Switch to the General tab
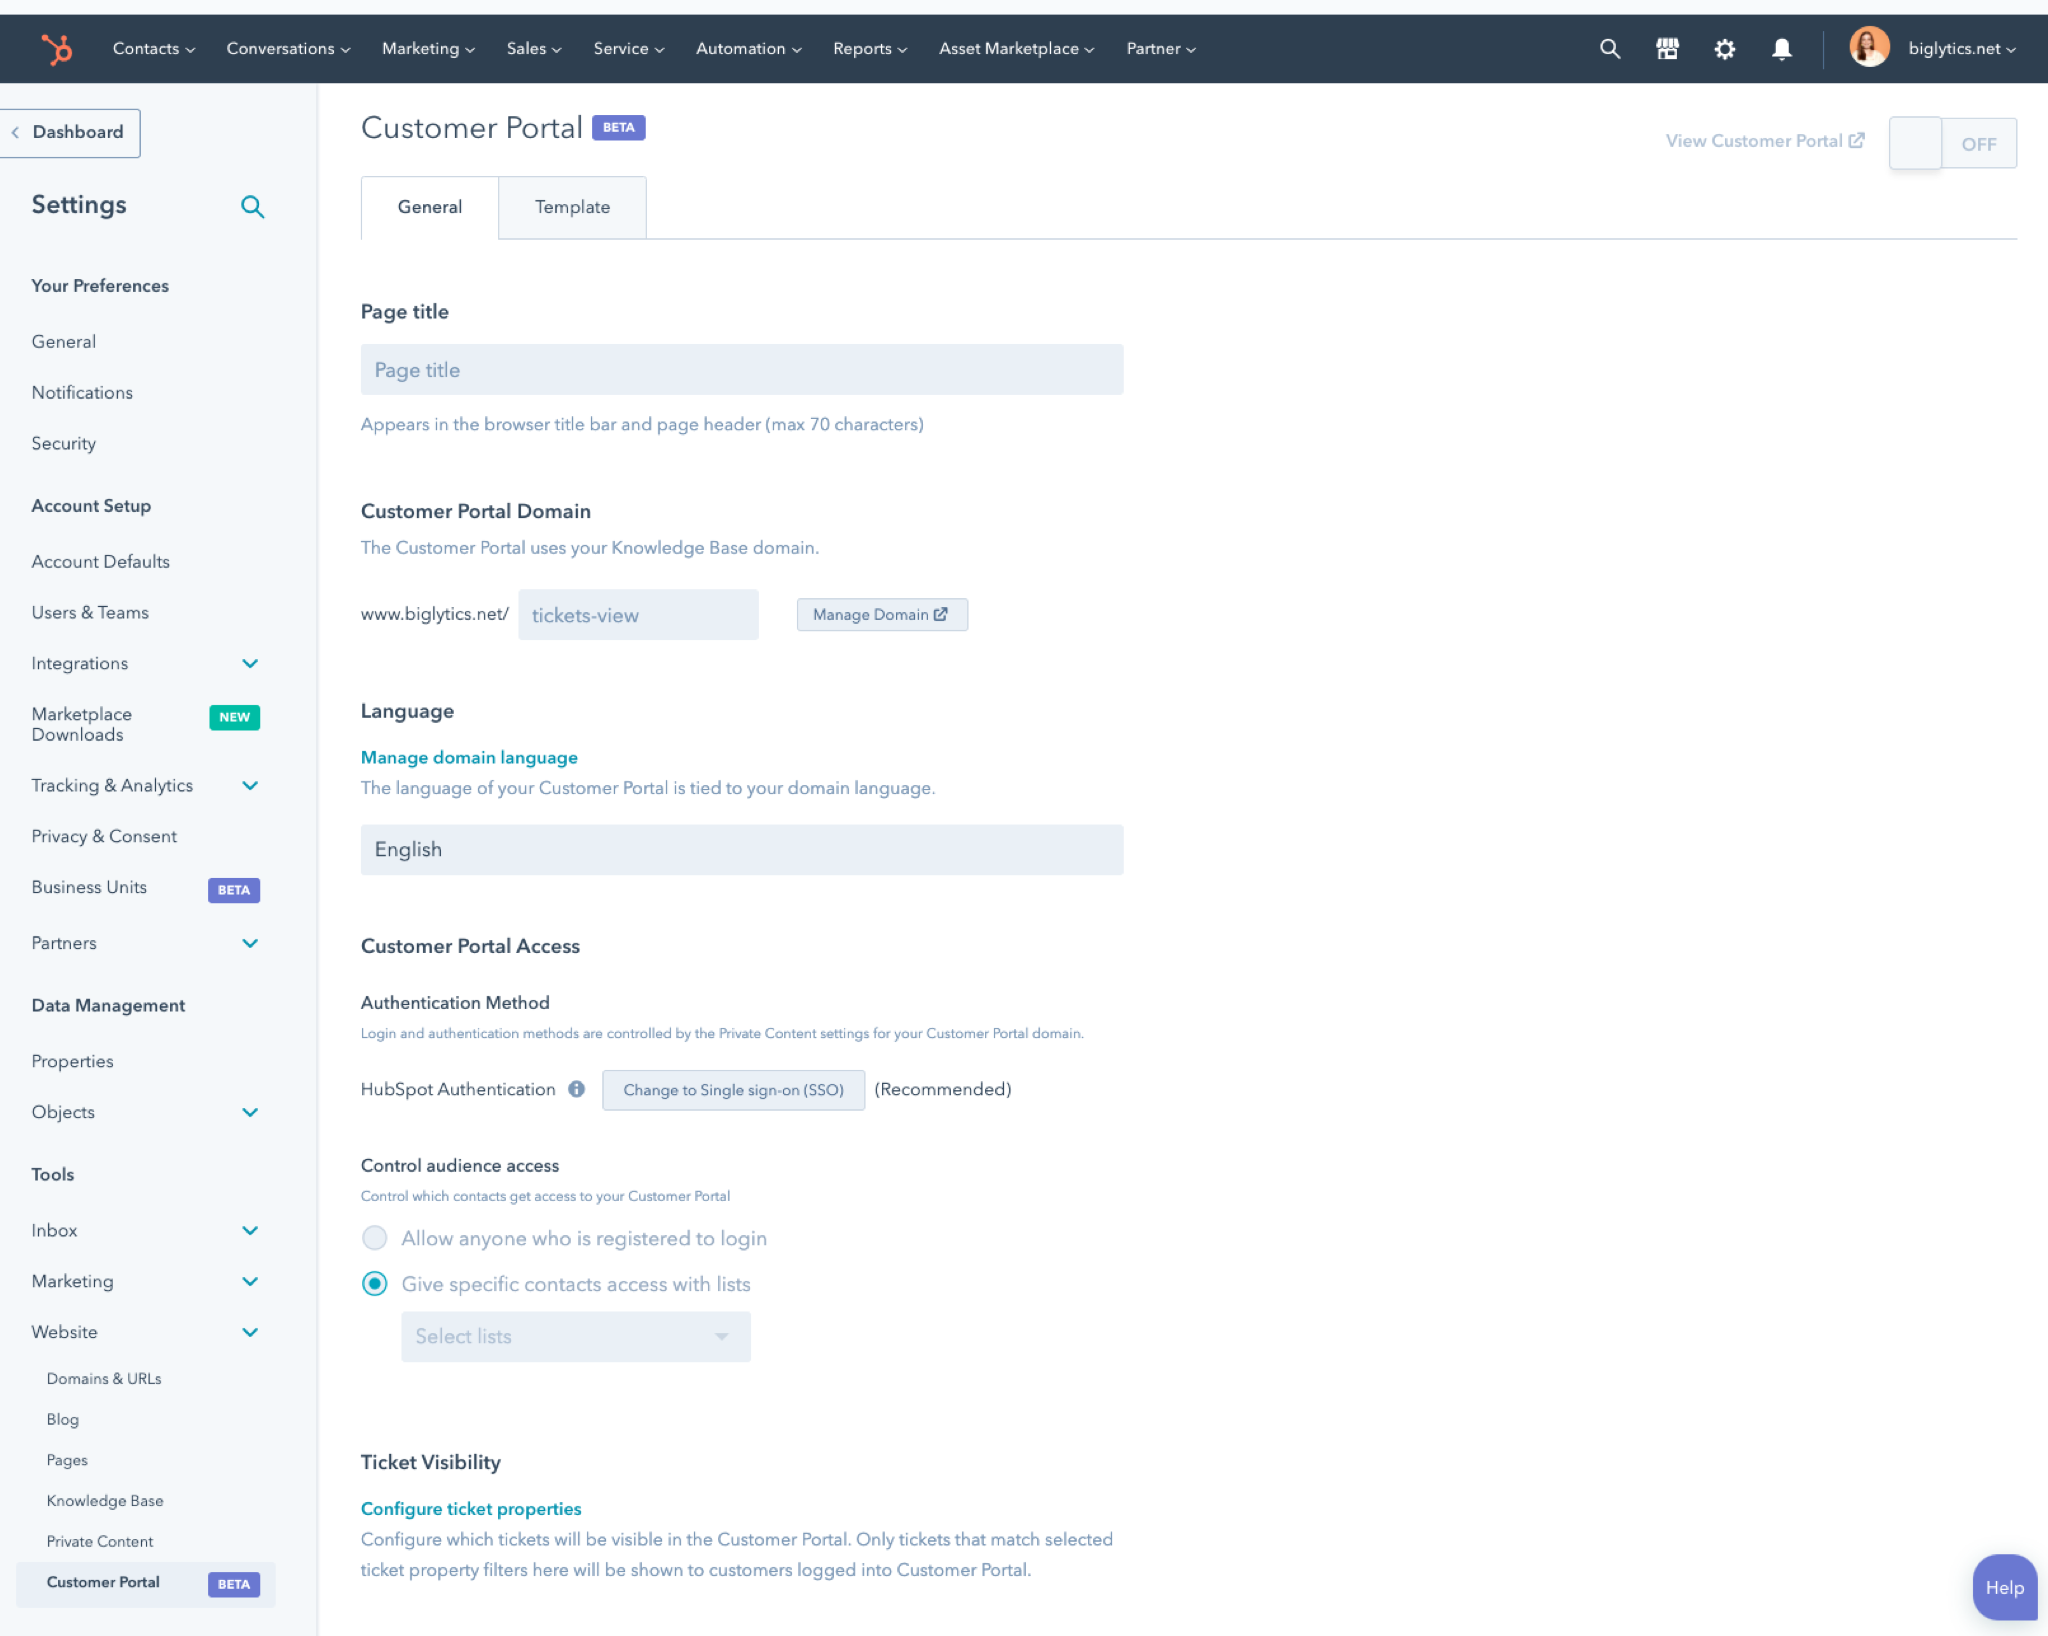2048x1636 pixels. (431, 205)
